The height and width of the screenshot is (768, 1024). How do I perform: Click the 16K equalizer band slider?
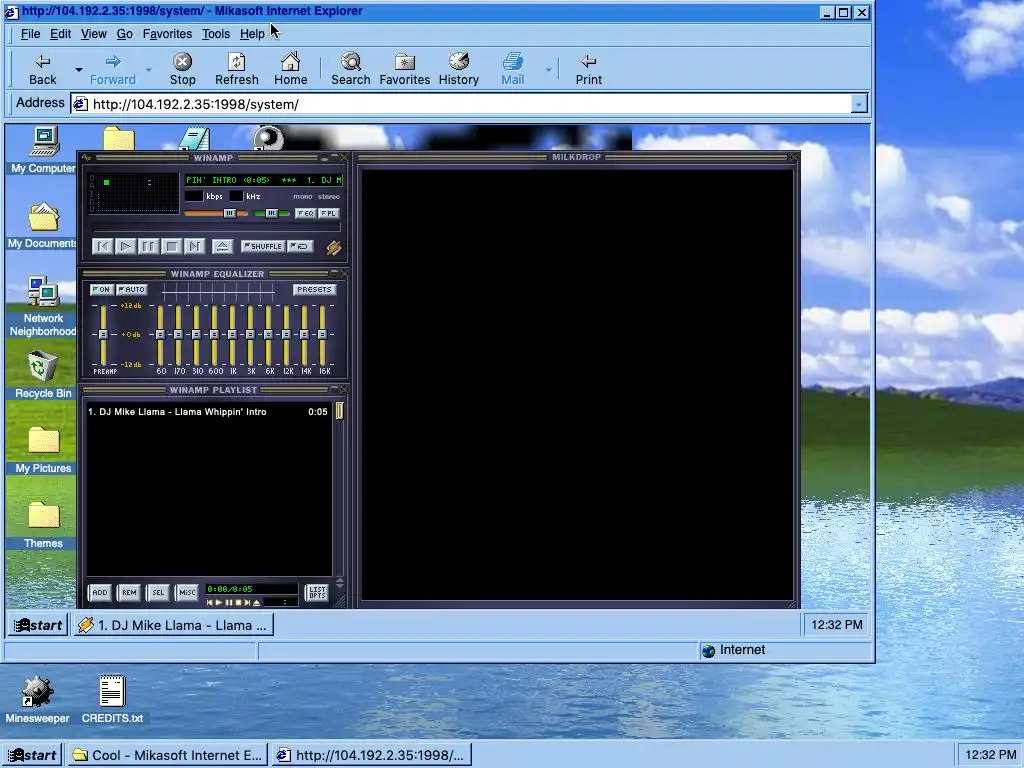[x=323, y=334]
